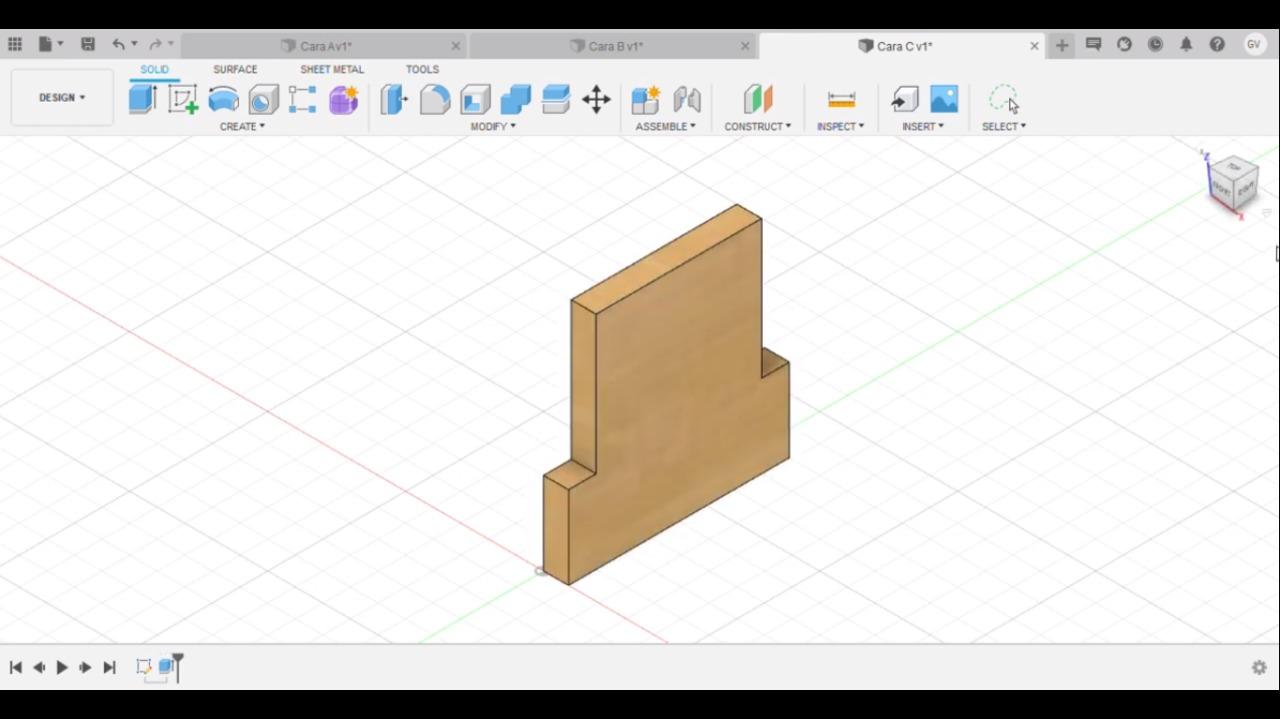This screenshot has width=1280, height=719.
Task: Select the Shell tool
Action: click(x=475, y=99)
